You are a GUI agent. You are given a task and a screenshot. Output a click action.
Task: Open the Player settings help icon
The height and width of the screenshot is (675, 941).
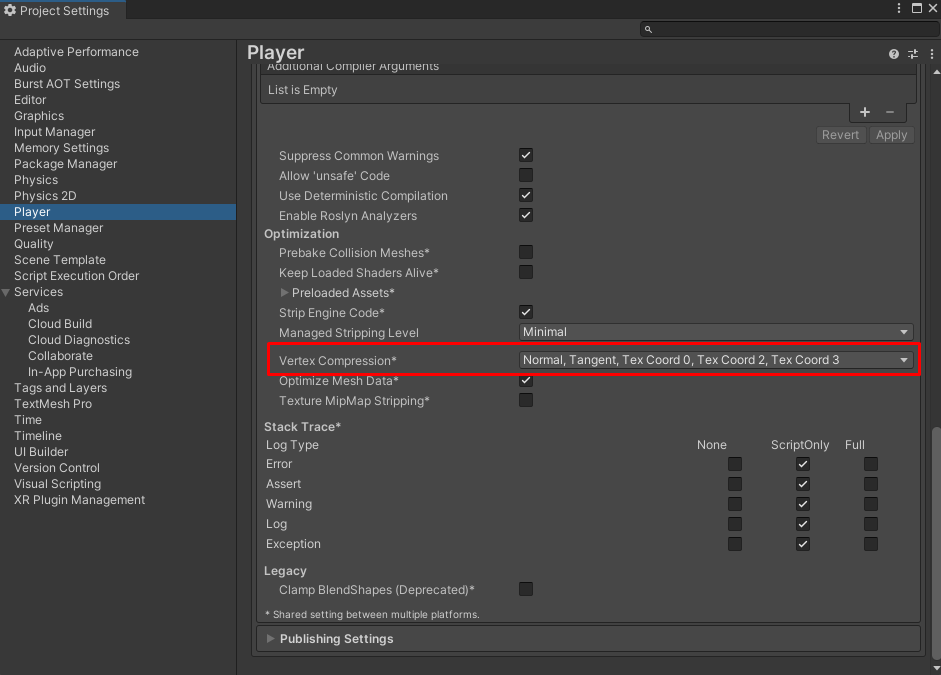pyautogui.click(x=894, y=54)
